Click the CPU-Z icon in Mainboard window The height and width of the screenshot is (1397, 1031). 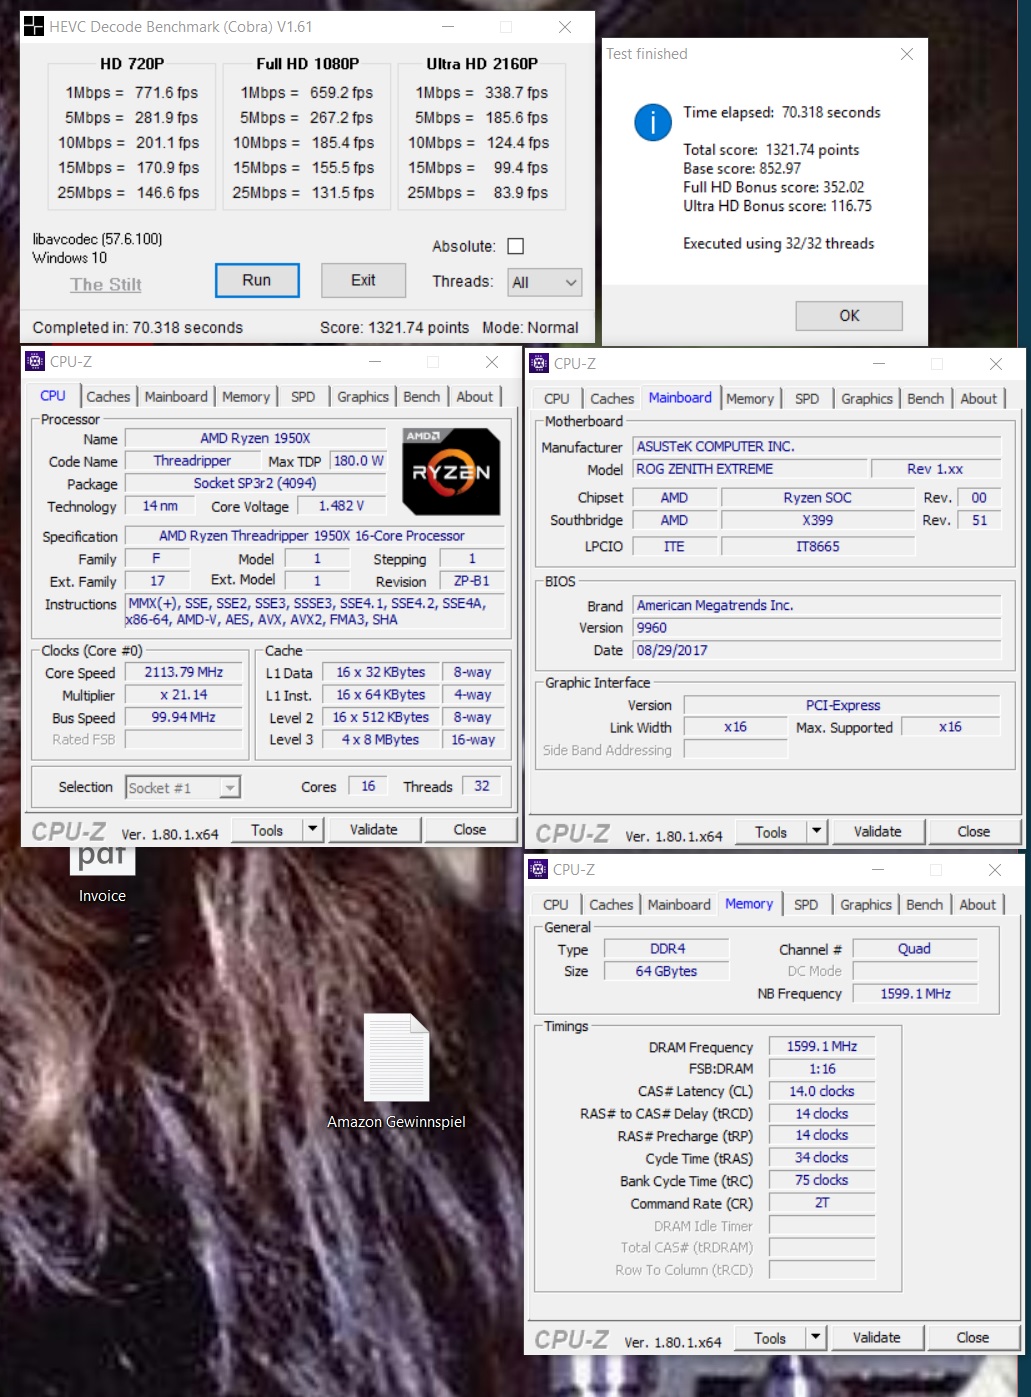pos(539,364)
